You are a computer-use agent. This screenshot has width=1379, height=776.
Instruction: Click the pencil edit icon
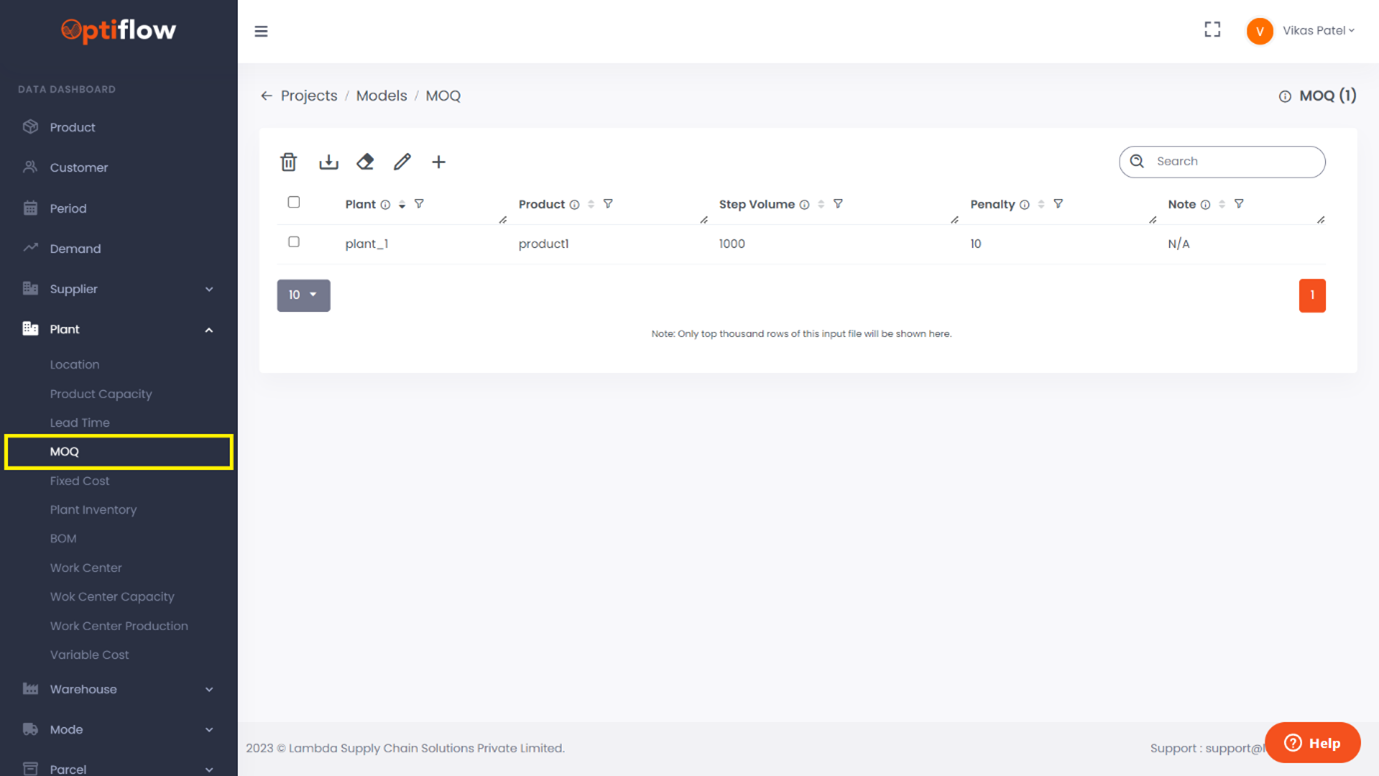[x=402, y=162]
